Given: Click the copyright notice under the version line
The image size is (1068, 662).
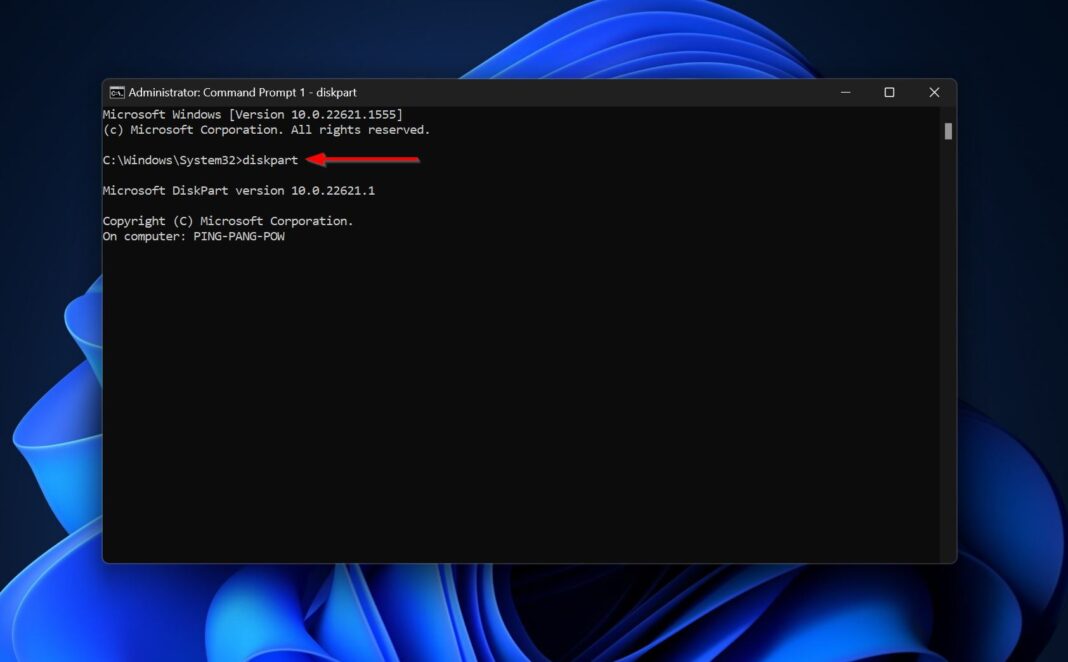Looking at the screenshot, I should (227, 220).
